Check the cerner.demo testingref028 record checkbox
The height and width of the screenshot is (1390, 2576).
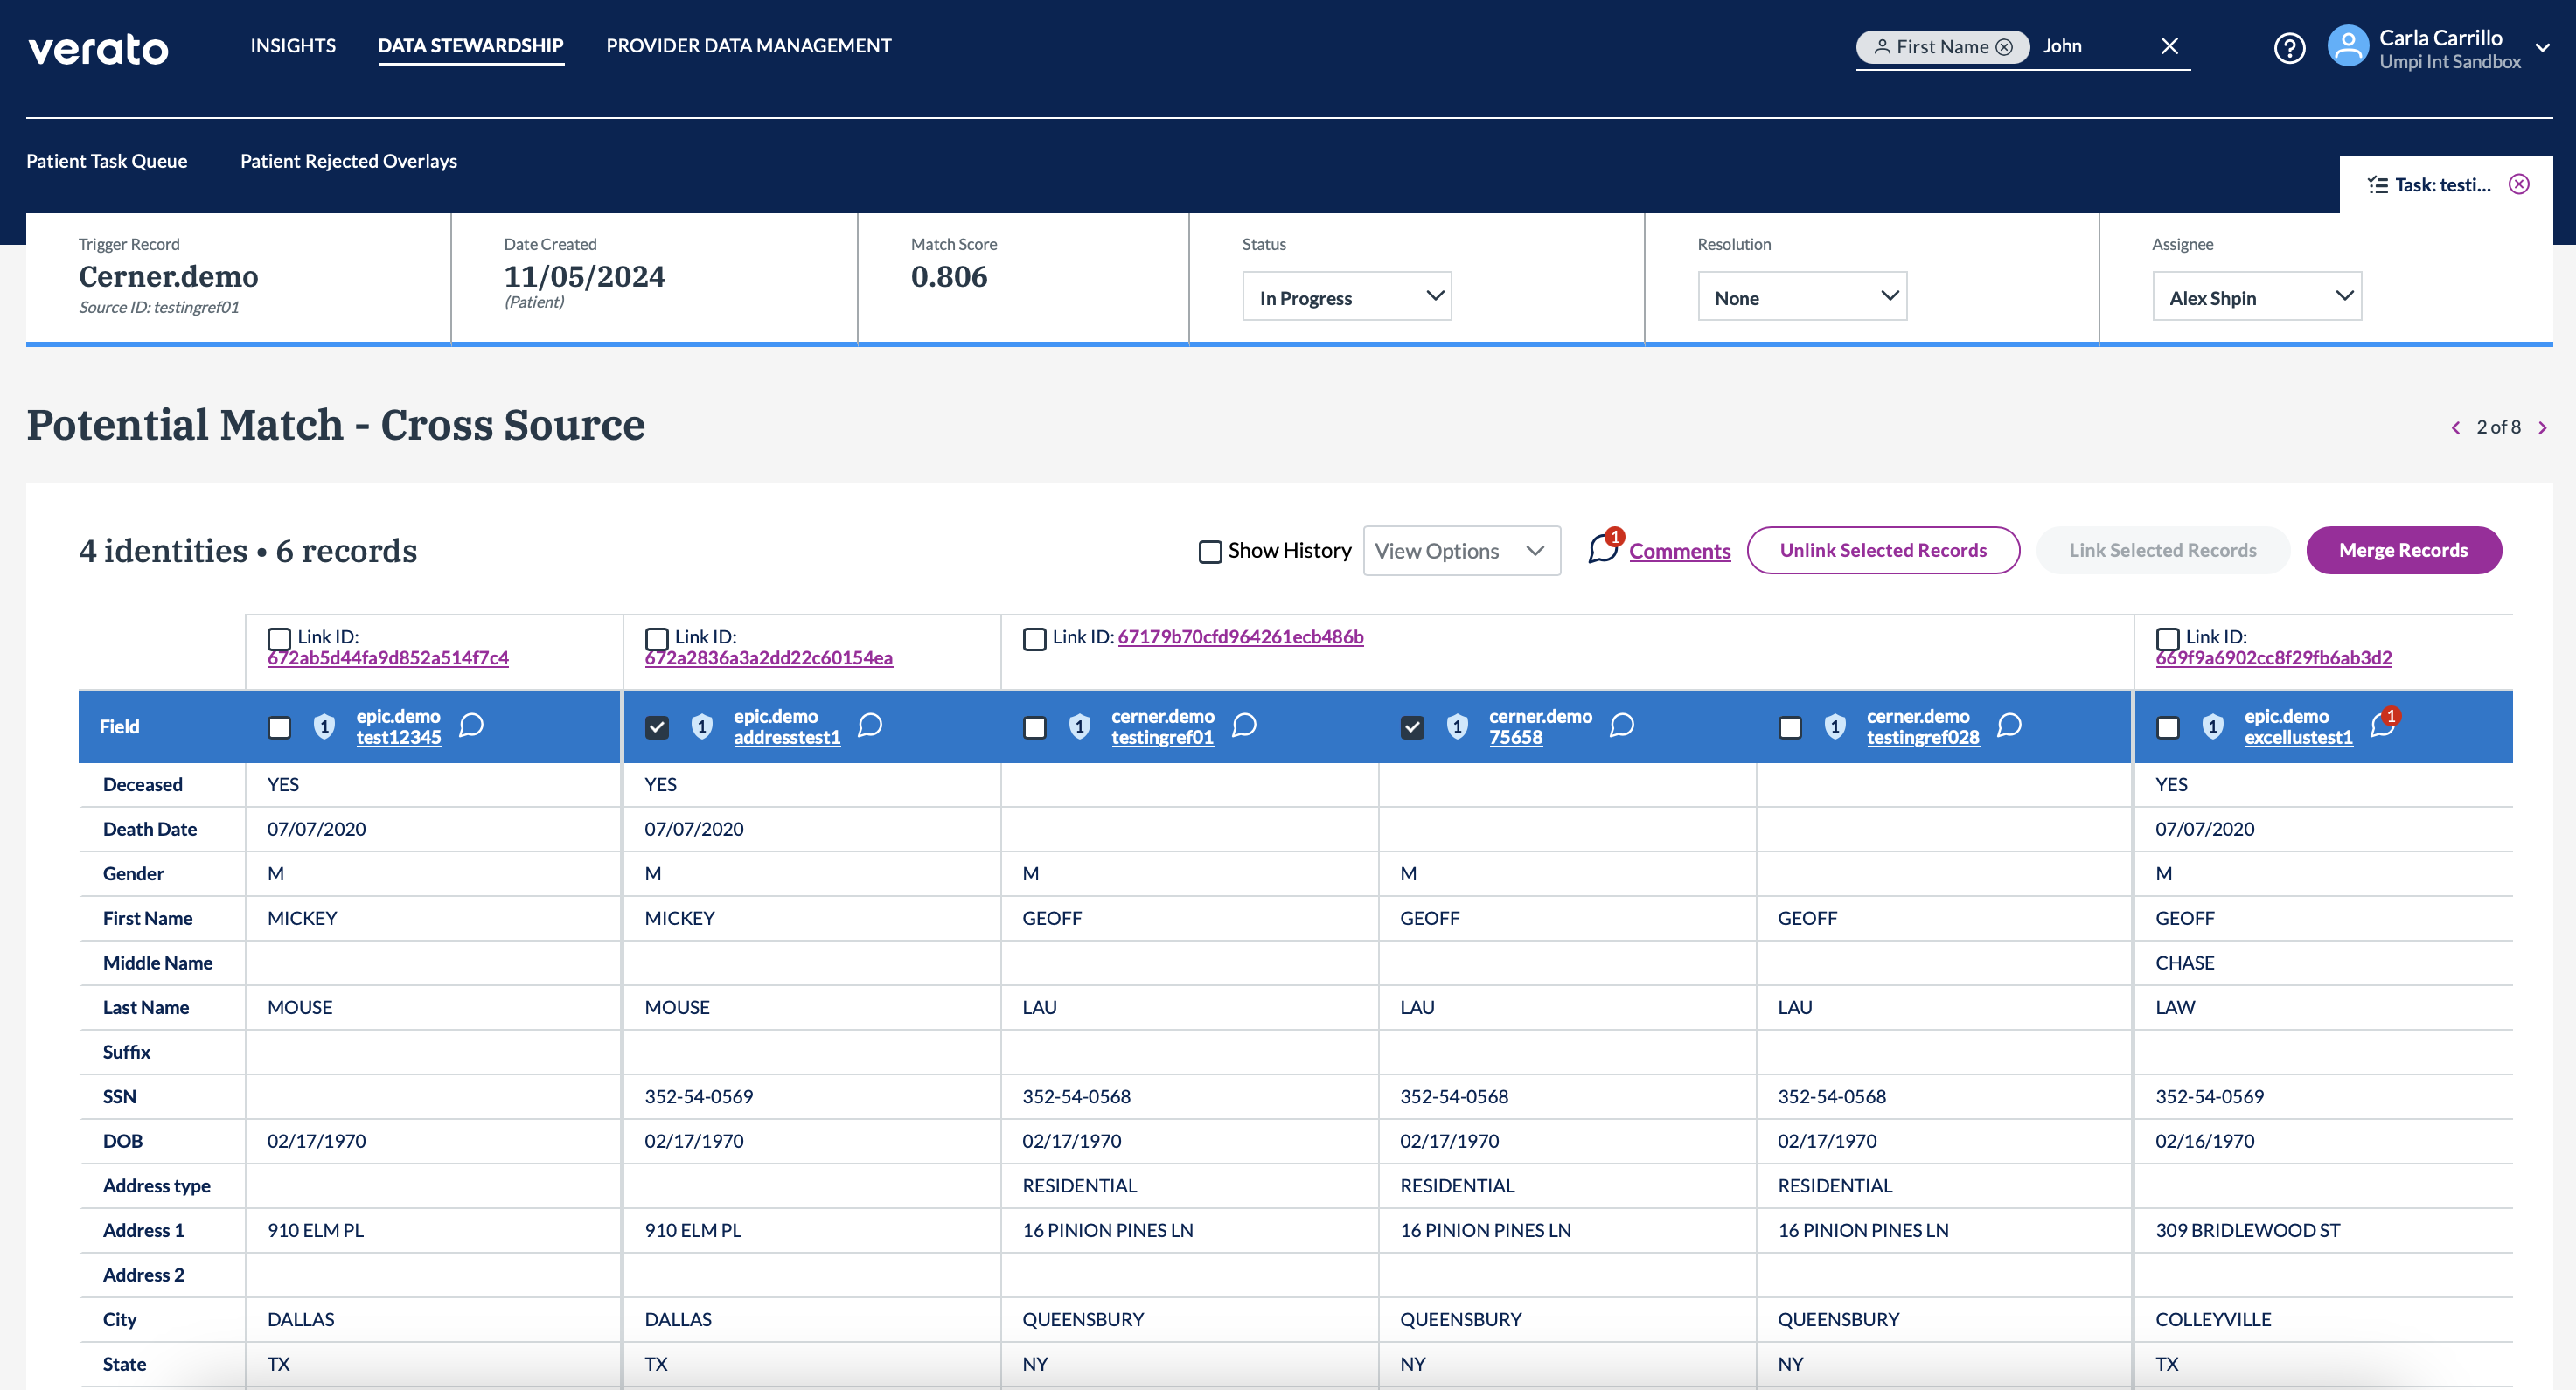pyautogui.click(x=1790, y=727)
